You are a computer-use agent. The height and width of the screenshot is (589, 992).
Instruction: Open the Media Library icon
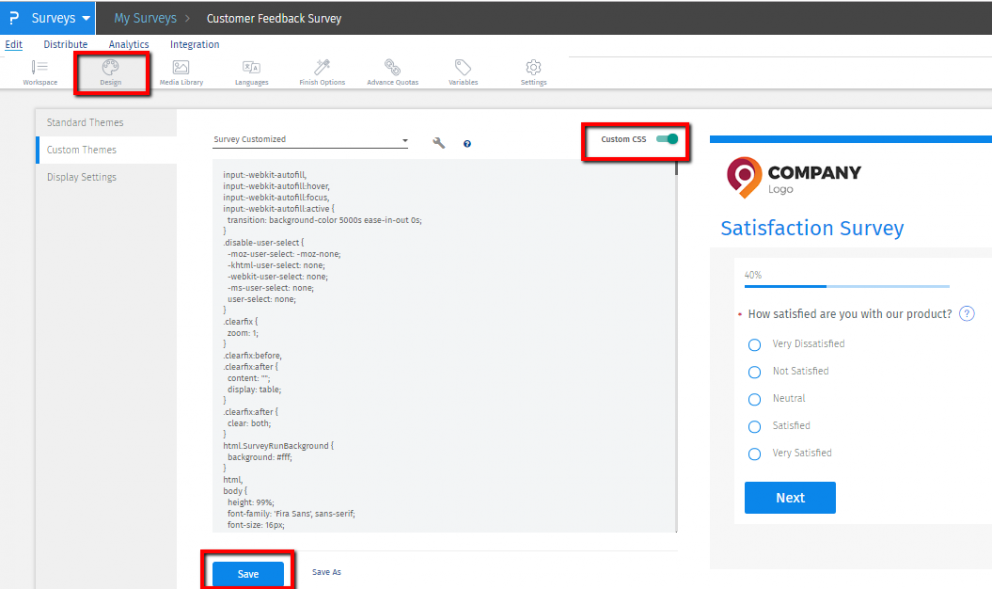(x=181, y=69)
